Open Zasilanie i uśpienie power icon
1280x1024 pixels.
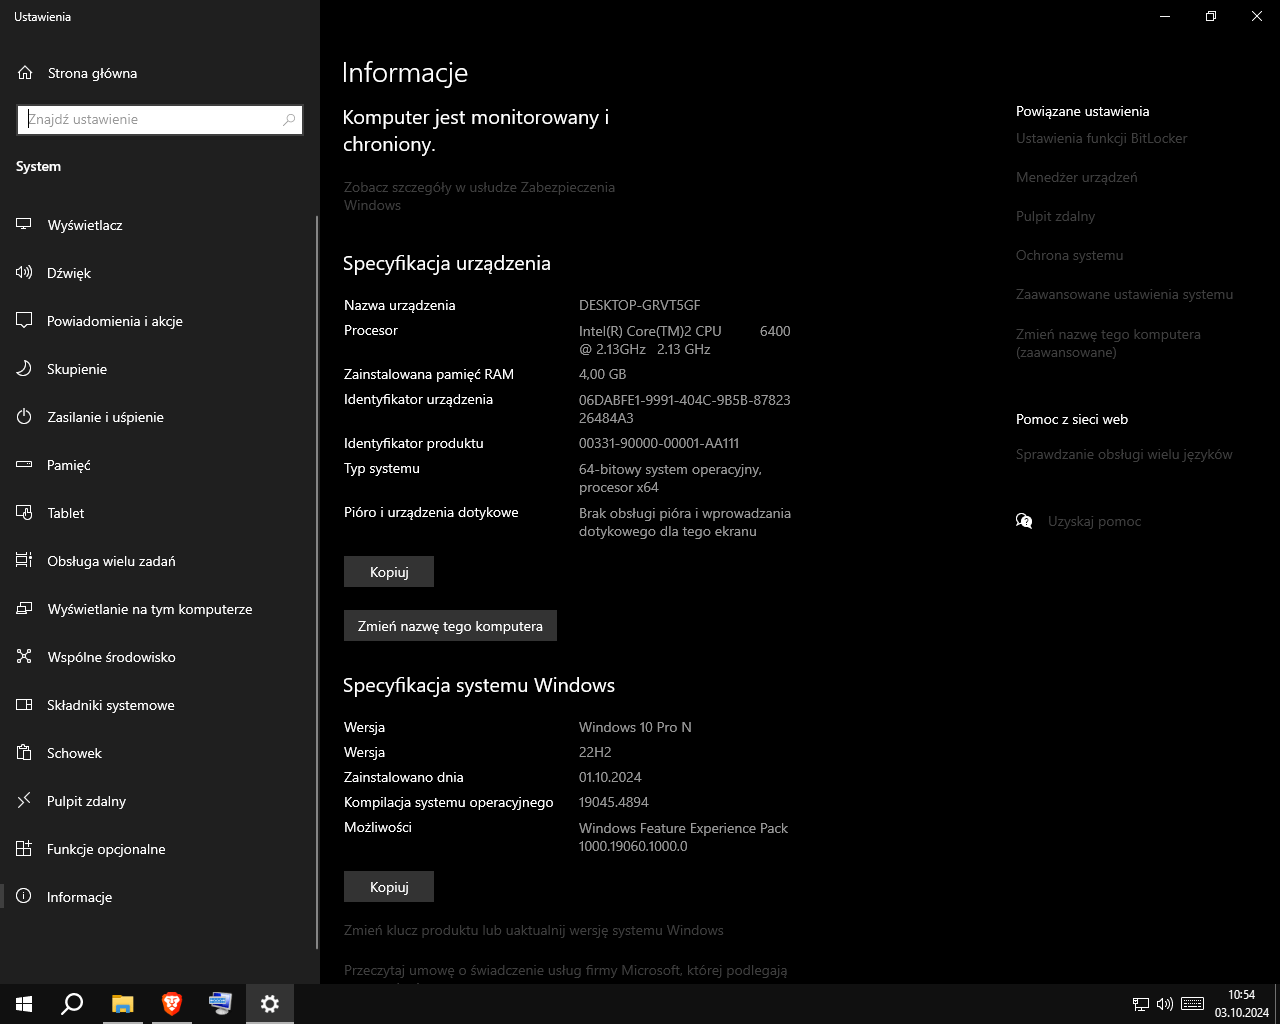click(24, 417)
